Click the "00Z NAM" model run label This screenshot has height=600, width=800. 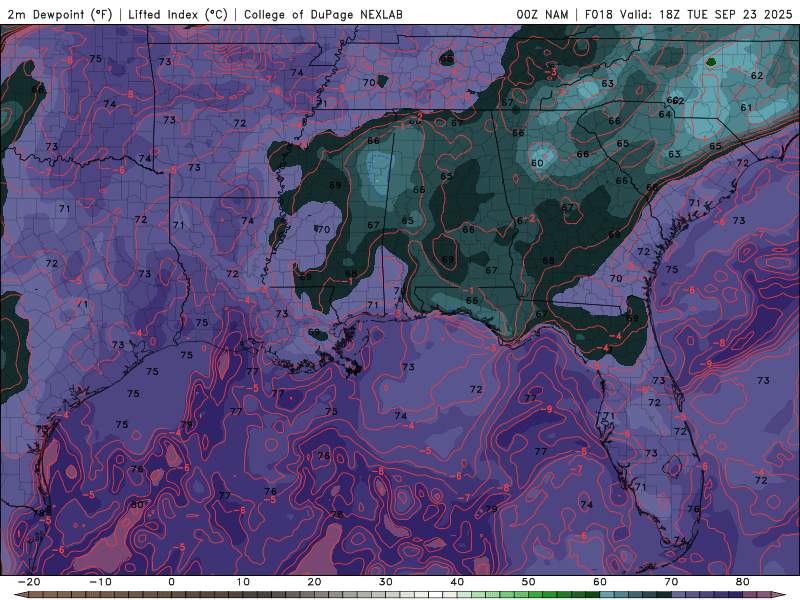click(542, 14)
